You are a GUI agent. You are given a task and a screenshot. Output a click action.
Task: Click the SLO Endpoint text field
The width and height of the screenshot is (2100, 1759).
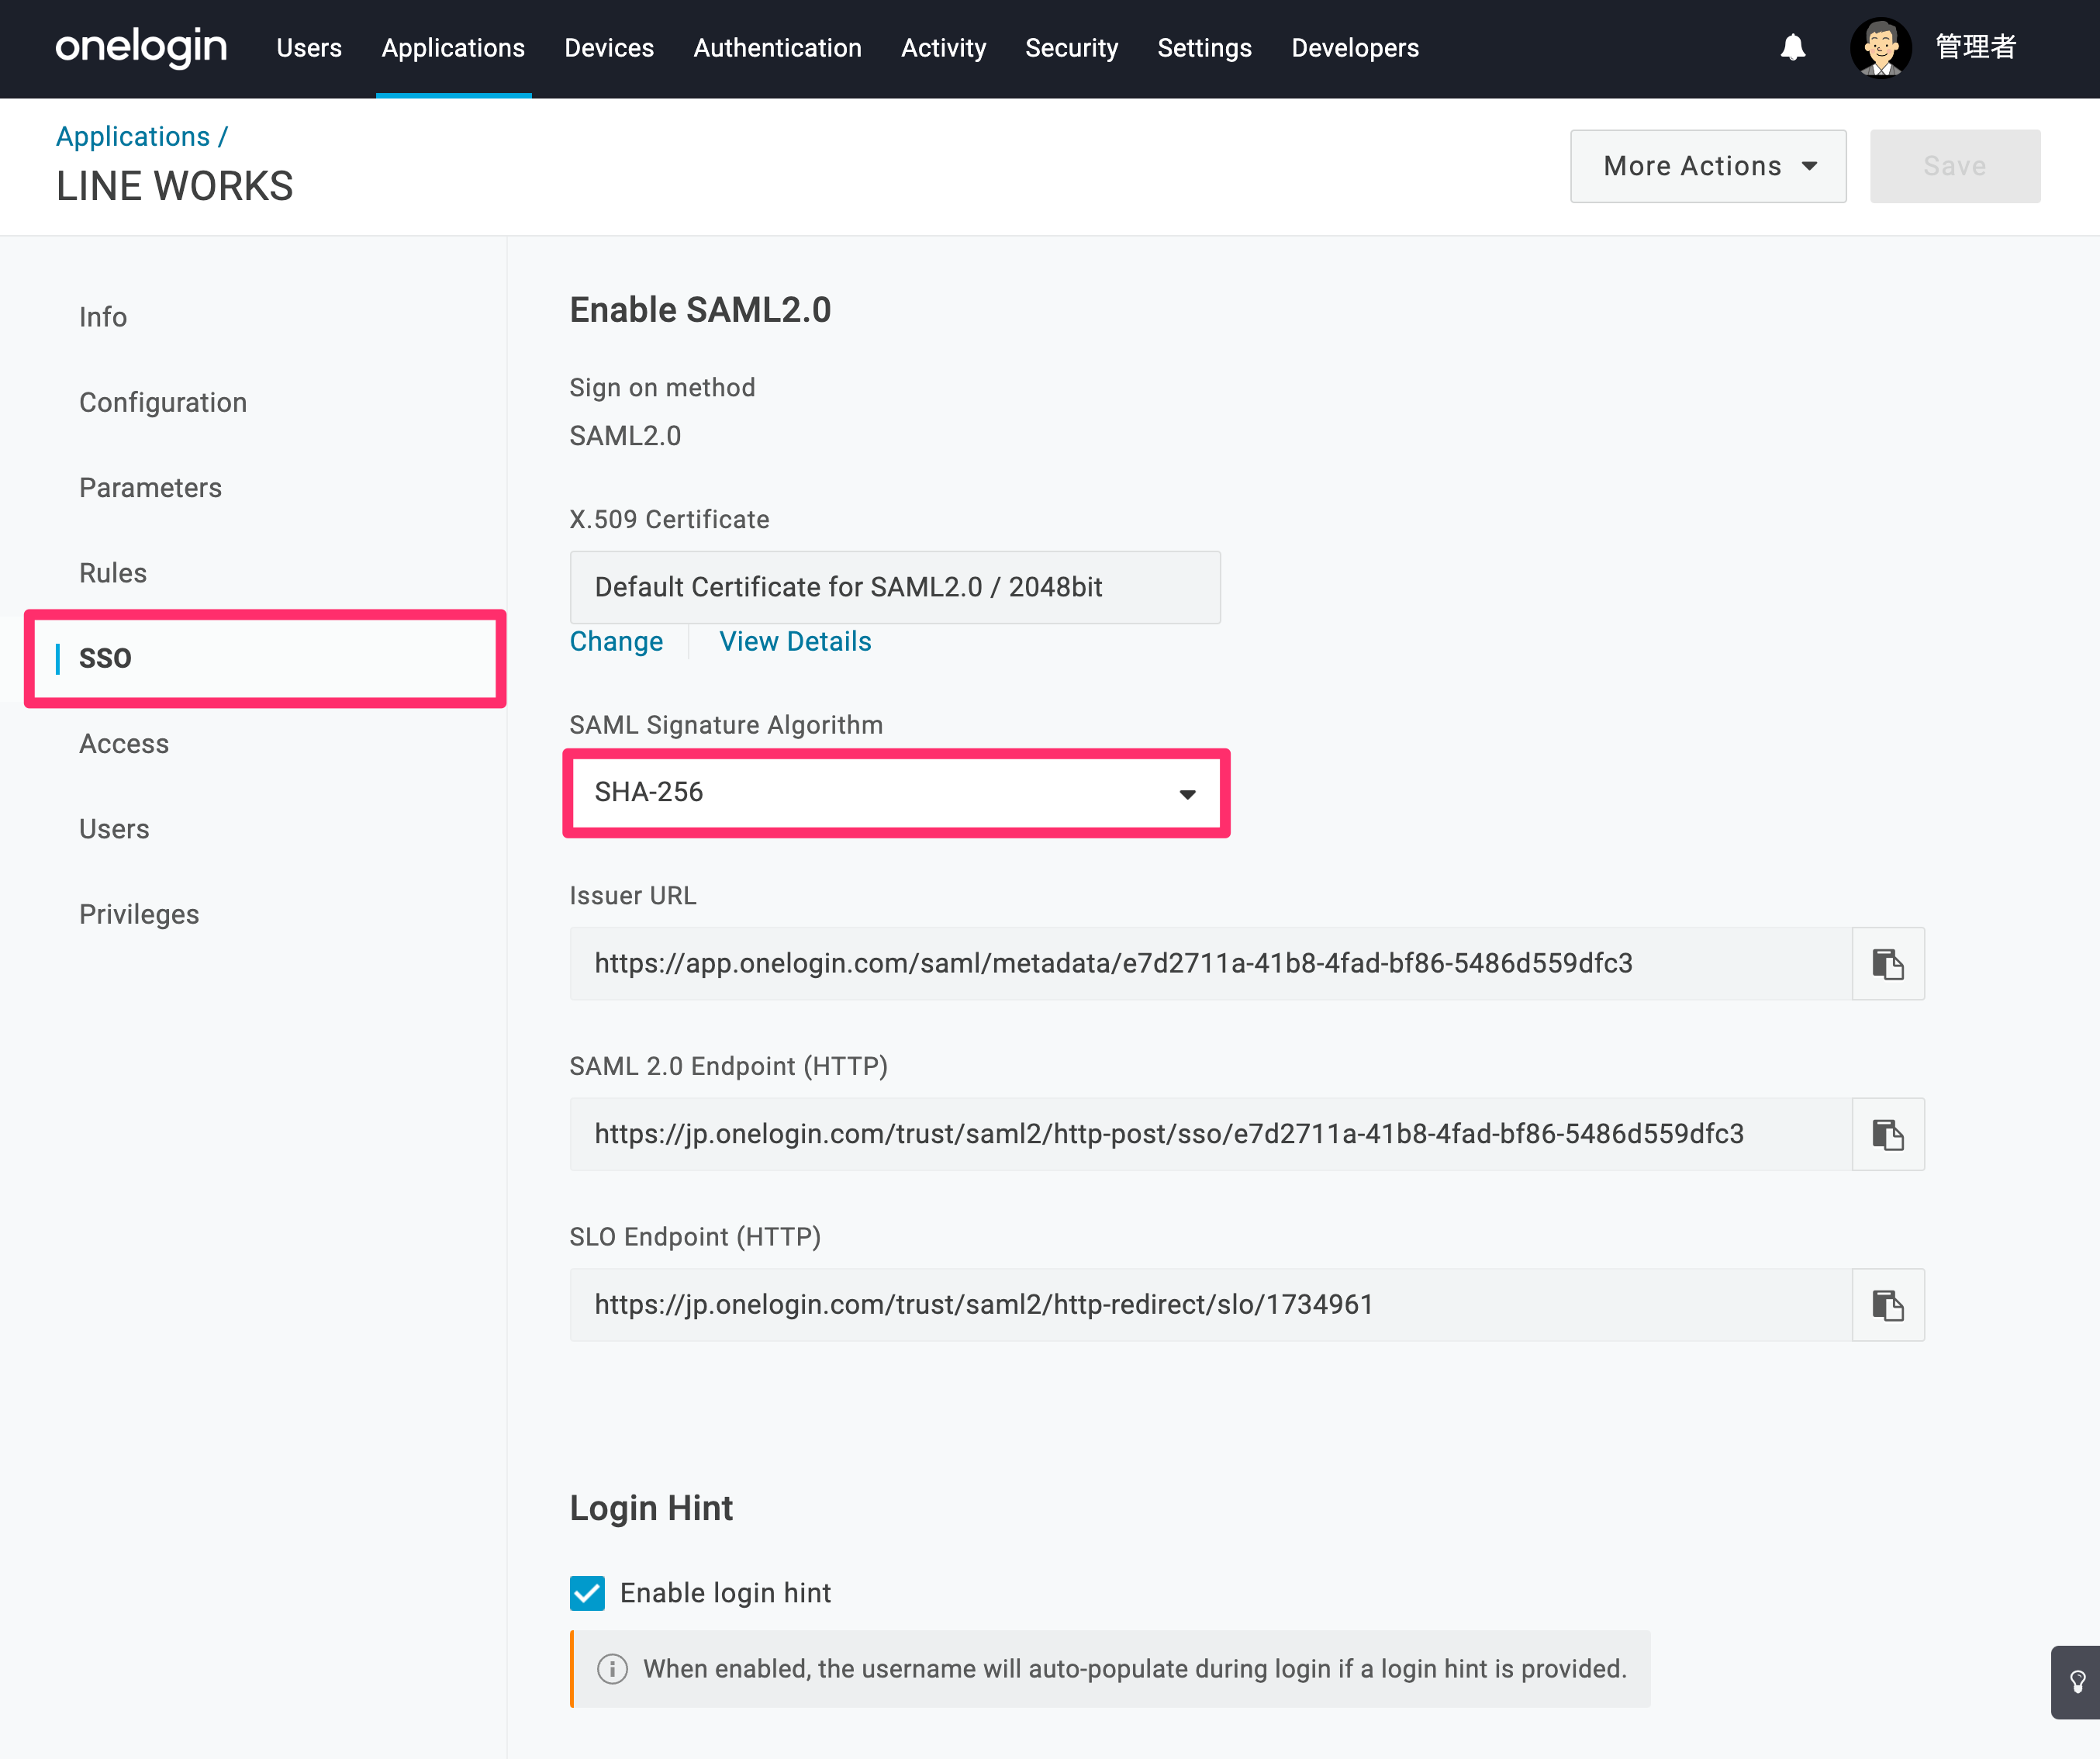(x=1211, y=1305)
